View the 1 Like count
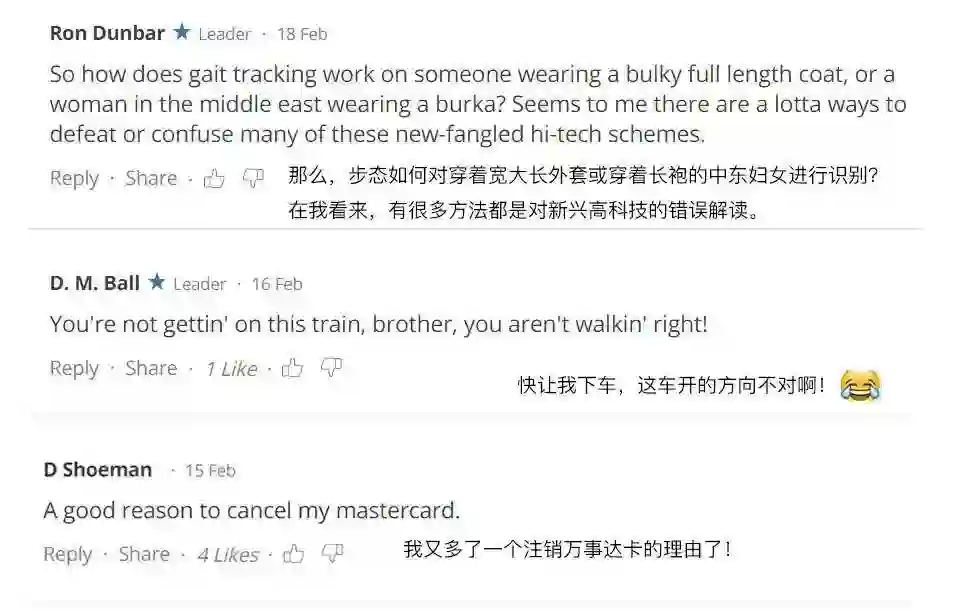The height and width of the screenshot is (615, 979). 232,369
